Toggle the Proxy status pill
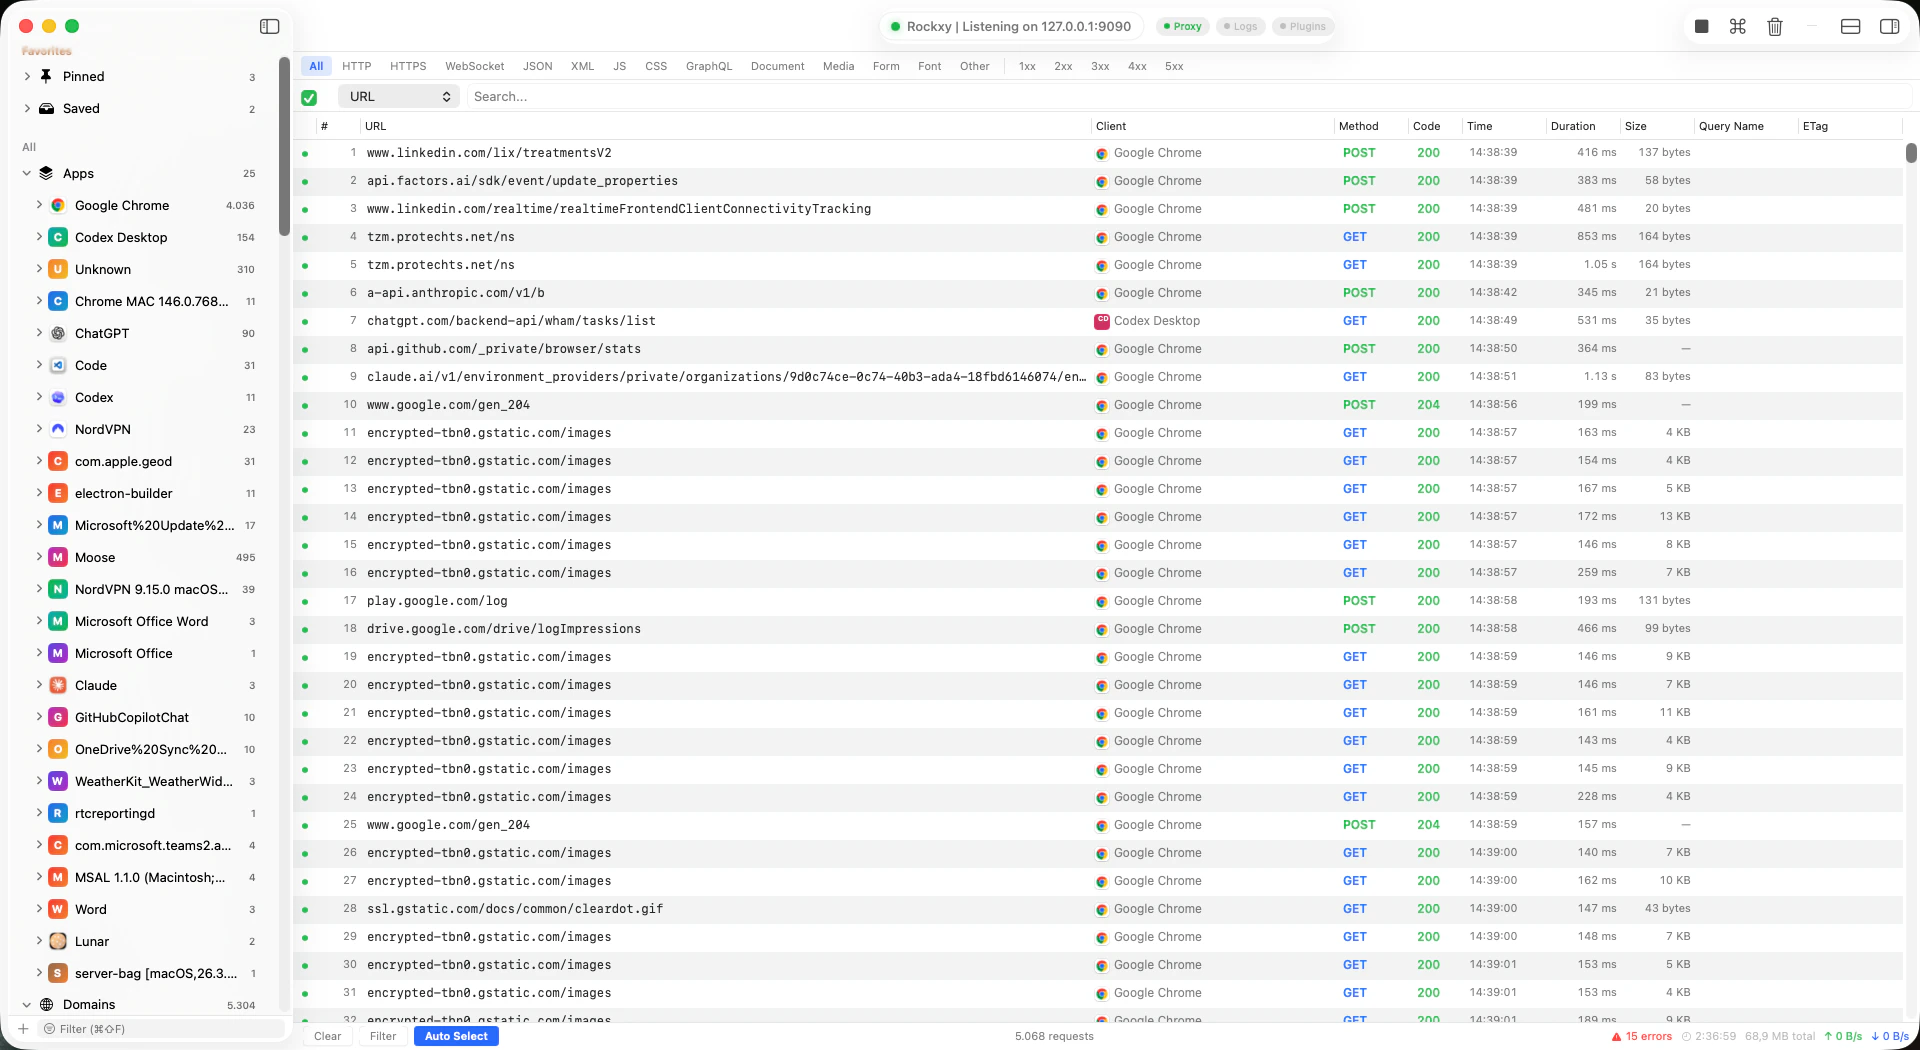Viewport: 1920px width, 1050px height. pos(1183,26)
